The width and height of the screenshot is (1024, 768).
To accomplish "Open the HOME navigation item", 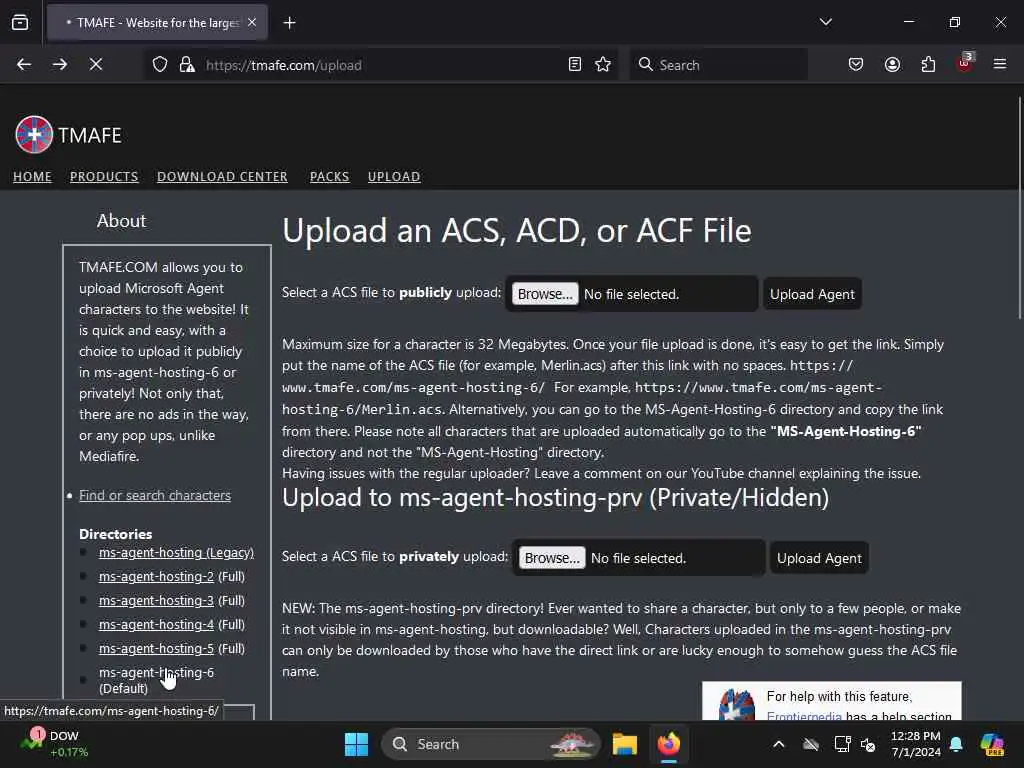I will pos(32,177).
